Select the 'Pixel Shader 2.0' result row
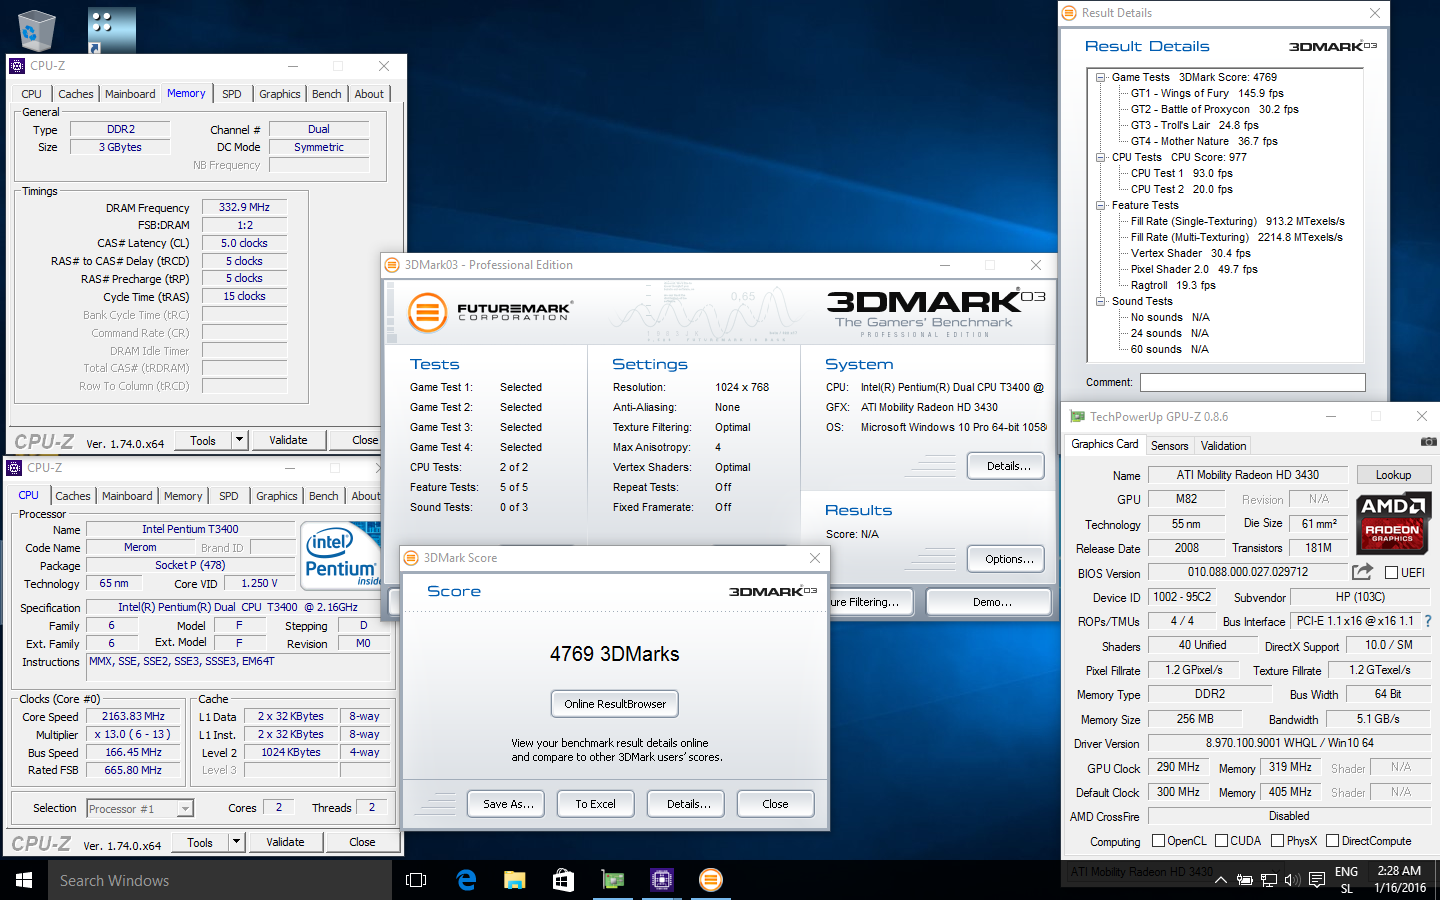The width and height of the screenshot is (1440, 900). coord(1194,269)
